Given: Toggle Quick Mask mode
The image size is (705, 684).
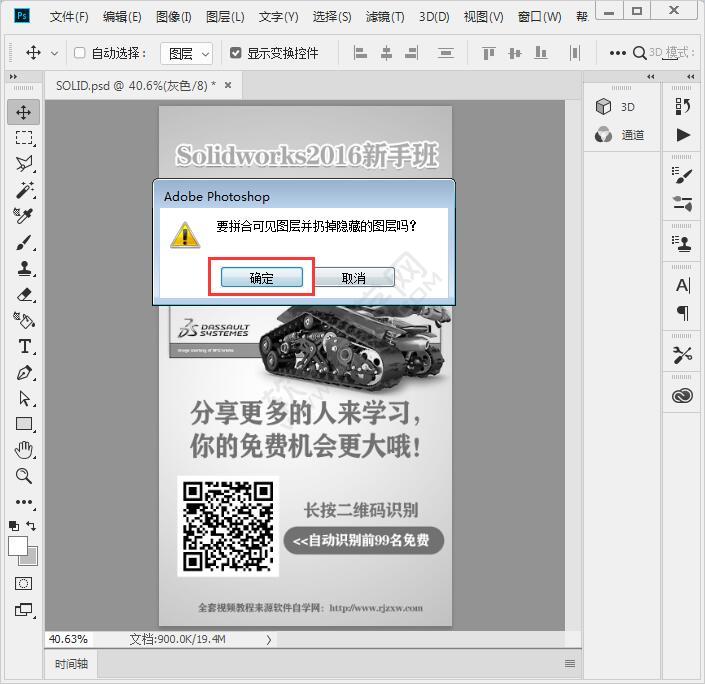Looking at the screenshot, I should (x=24, y=583).
